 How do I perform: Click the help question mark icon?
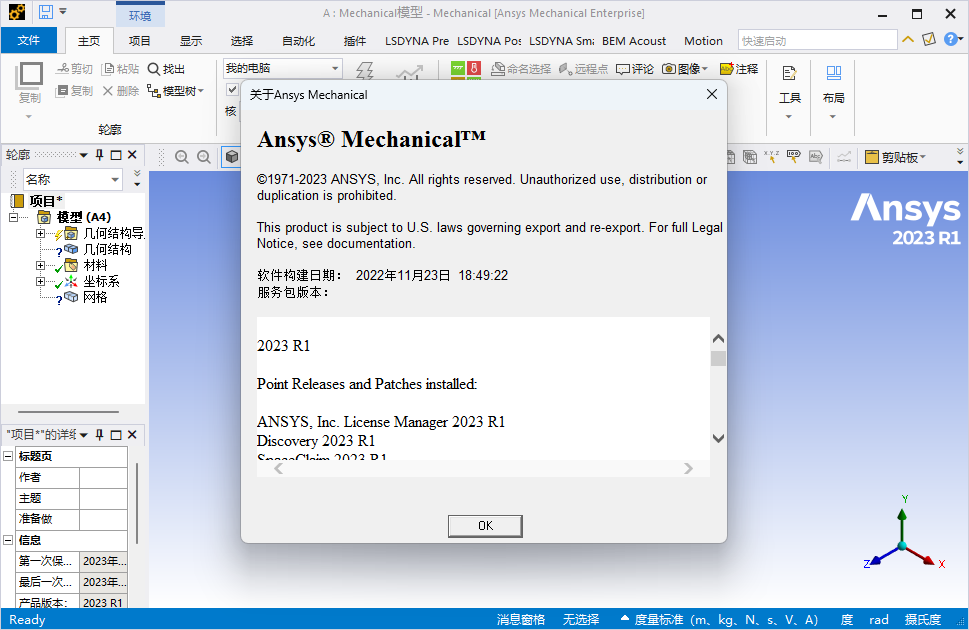click(x=951, y=40)
